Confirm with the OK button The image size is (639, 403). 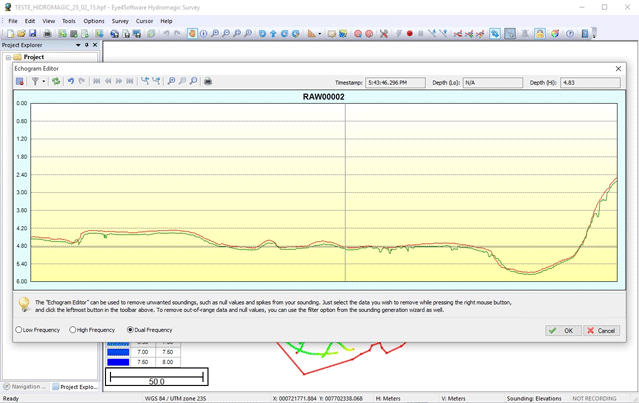pos(563,330)
